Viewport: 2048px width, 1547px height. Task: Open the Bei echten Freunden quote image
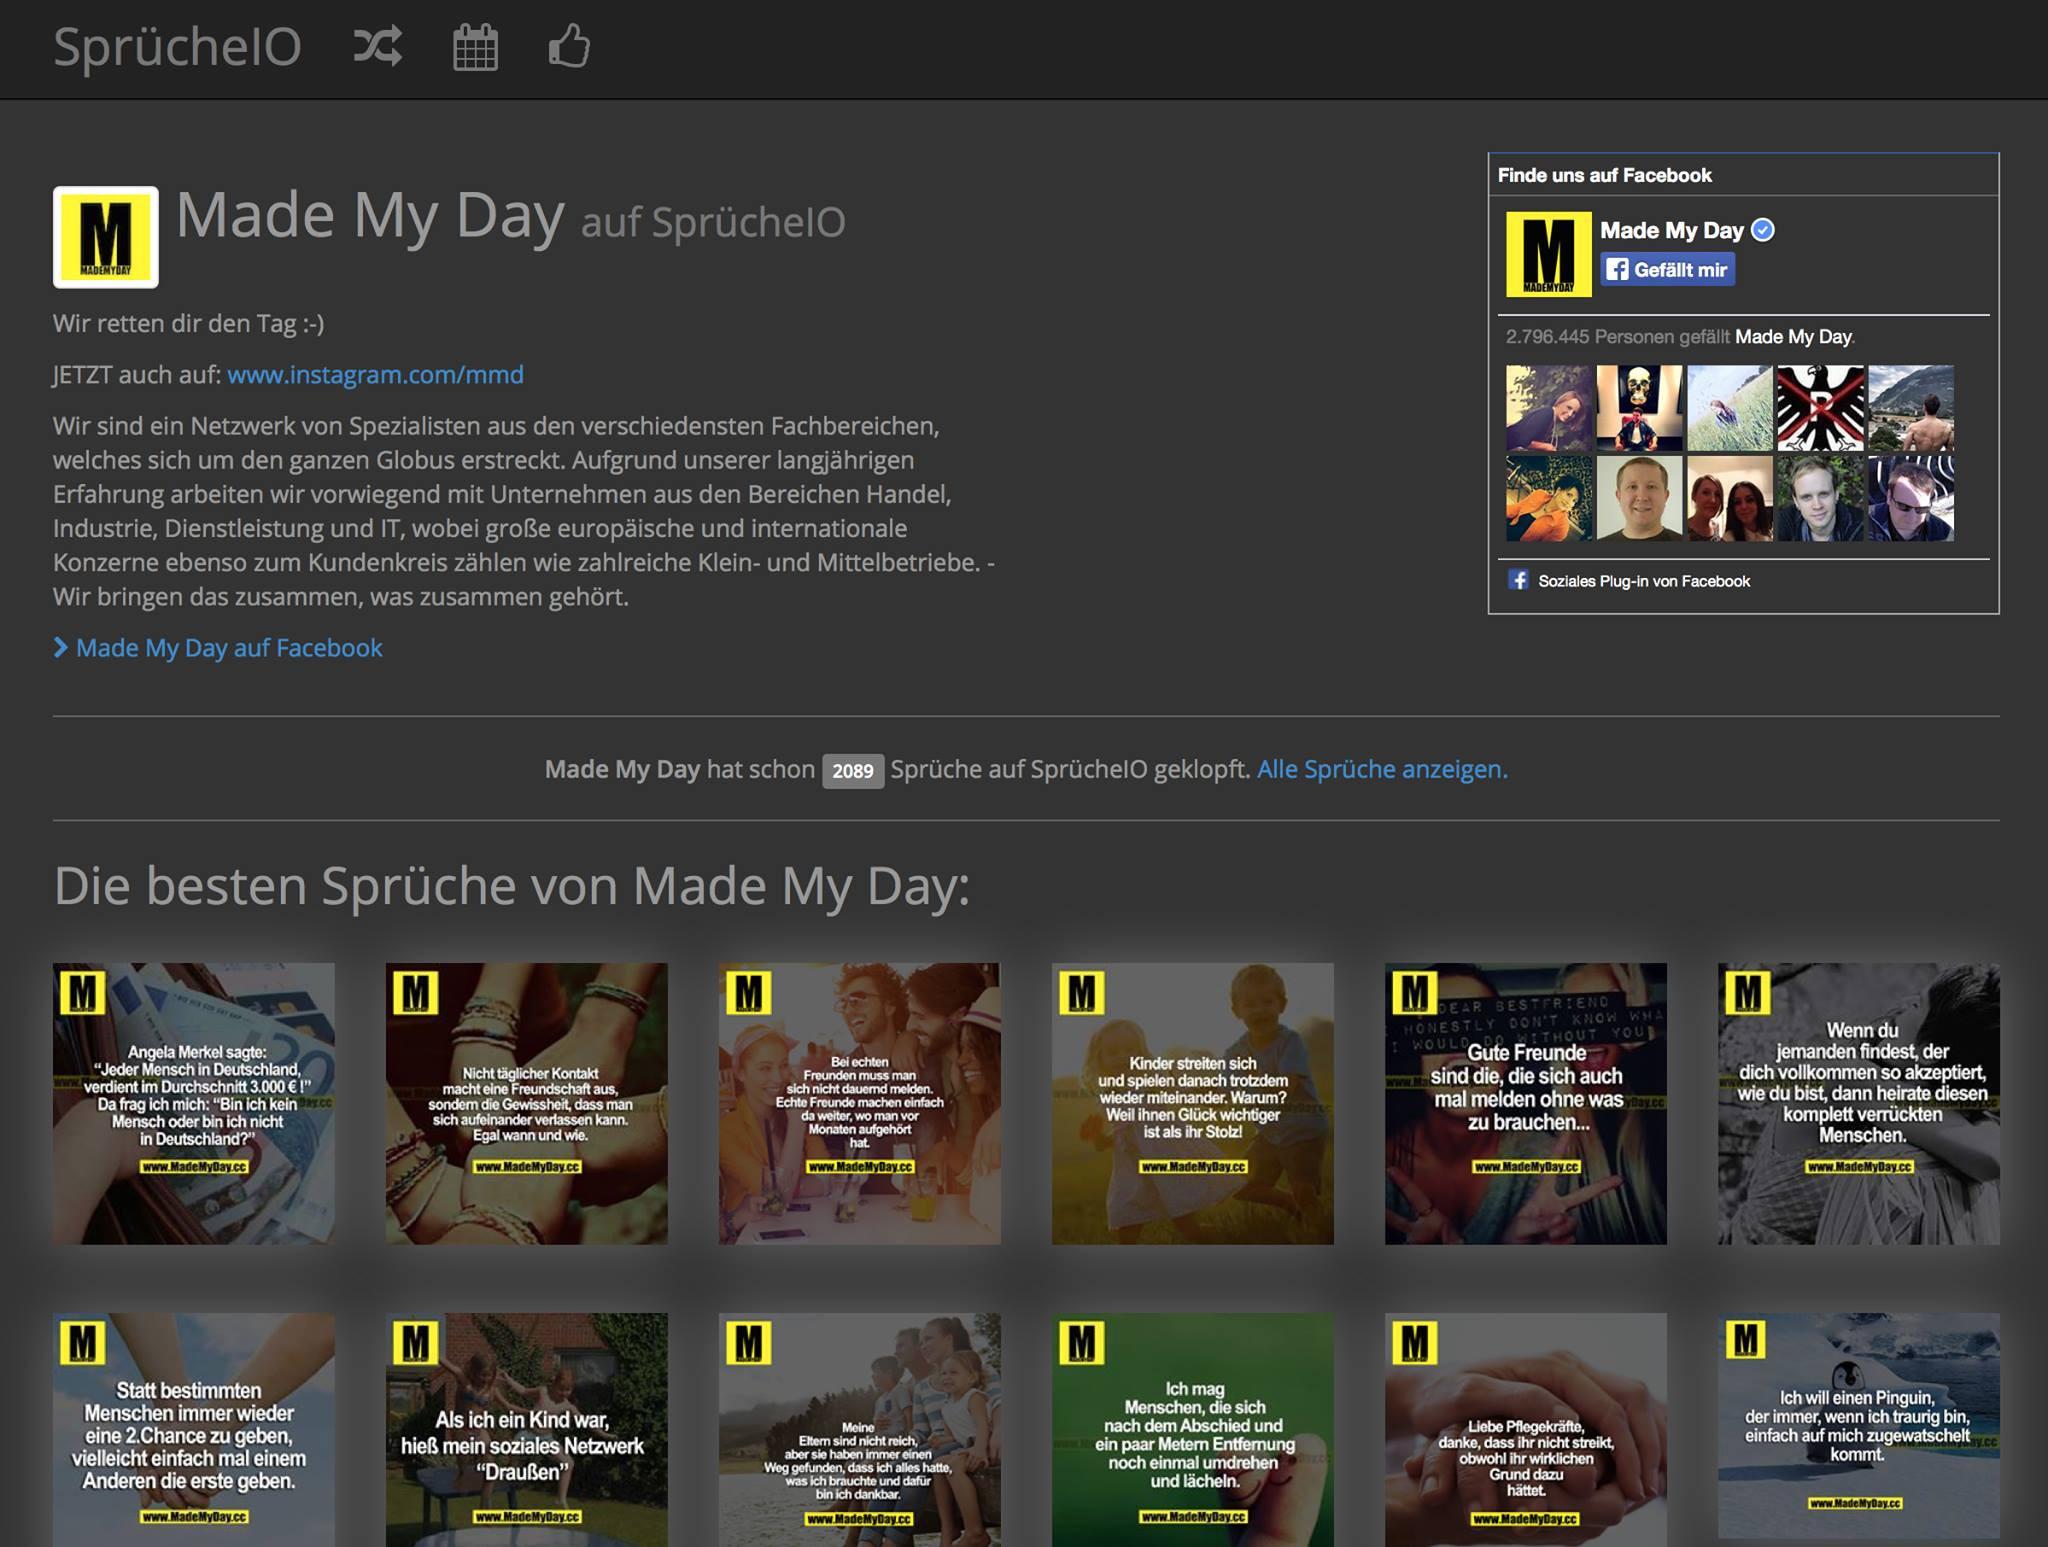[x=860, y=1104]
